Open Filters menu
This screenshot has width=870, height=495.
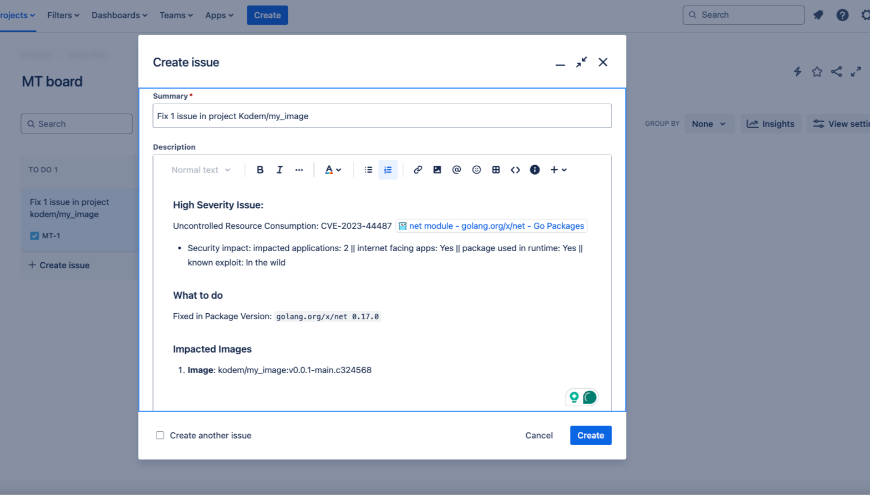click(63, 15)
